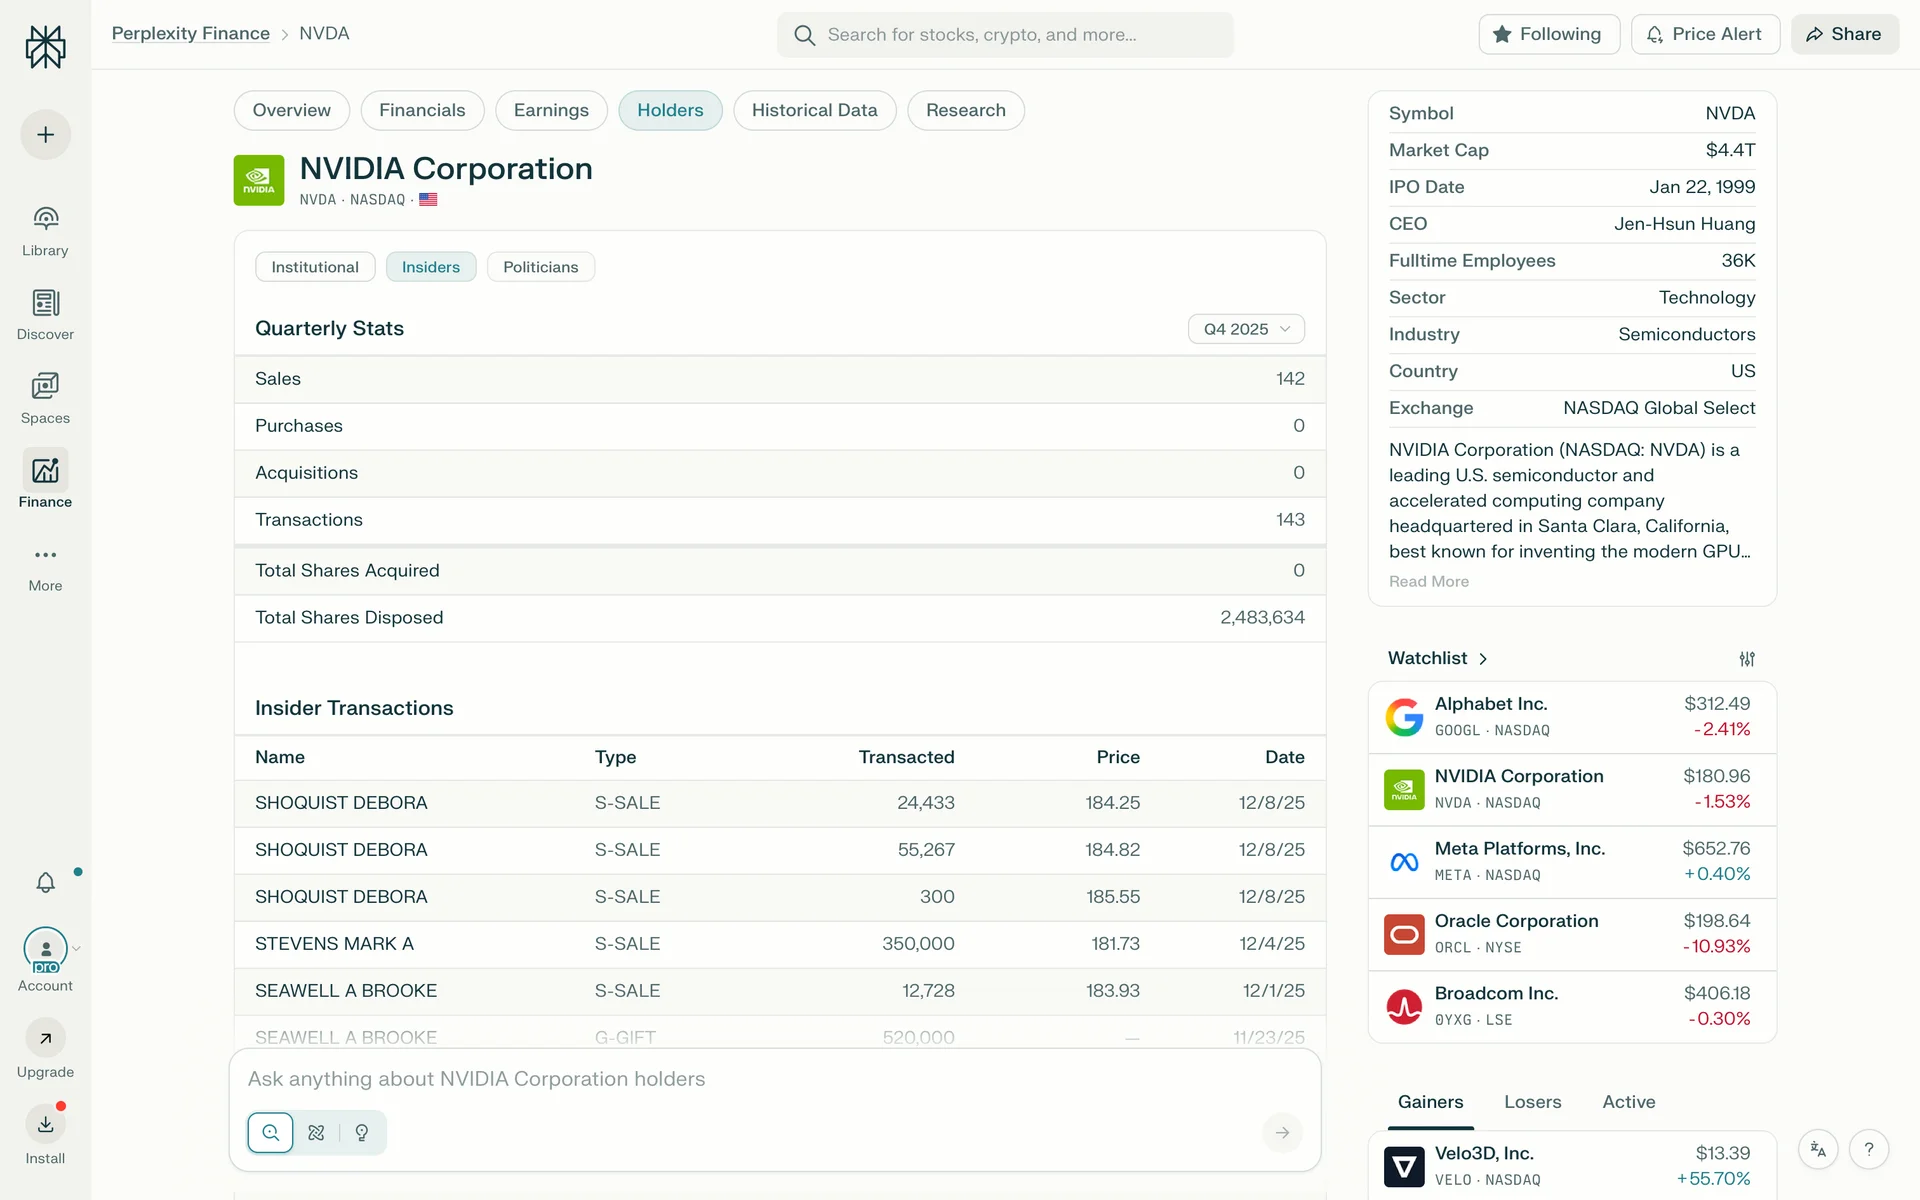Click the new thread plus icon

coord(45,135)
